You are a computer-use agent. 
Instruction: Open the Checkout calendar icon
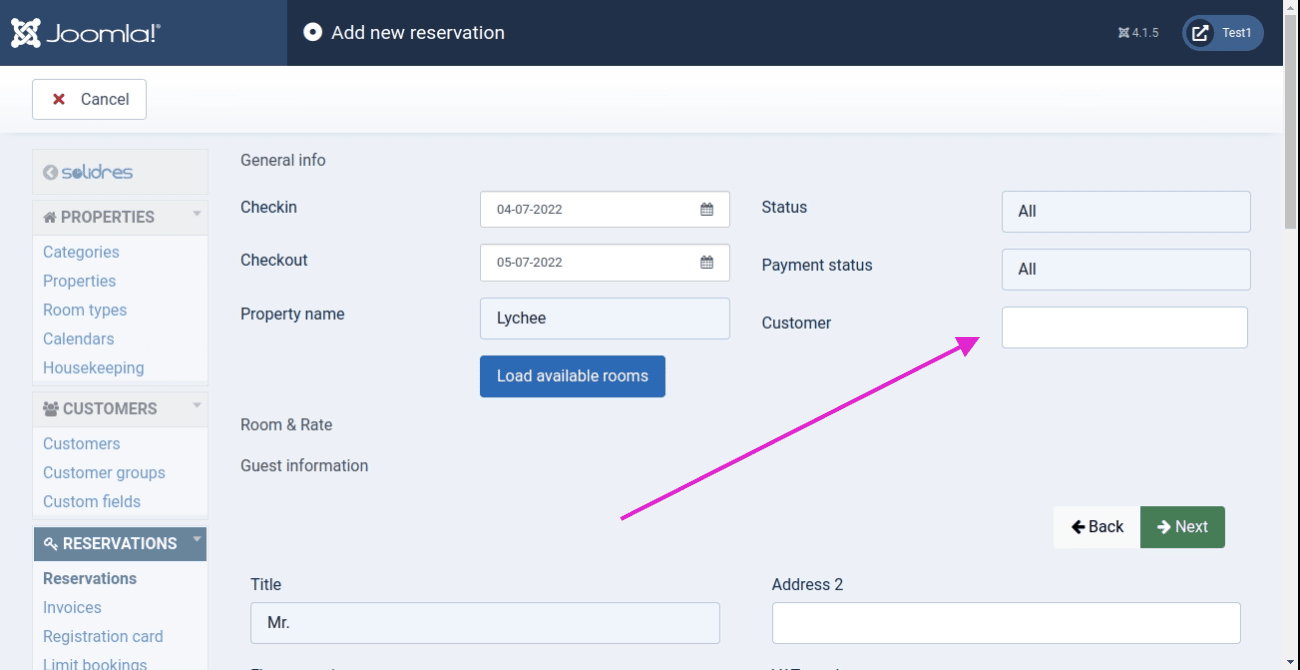point(706,263)
